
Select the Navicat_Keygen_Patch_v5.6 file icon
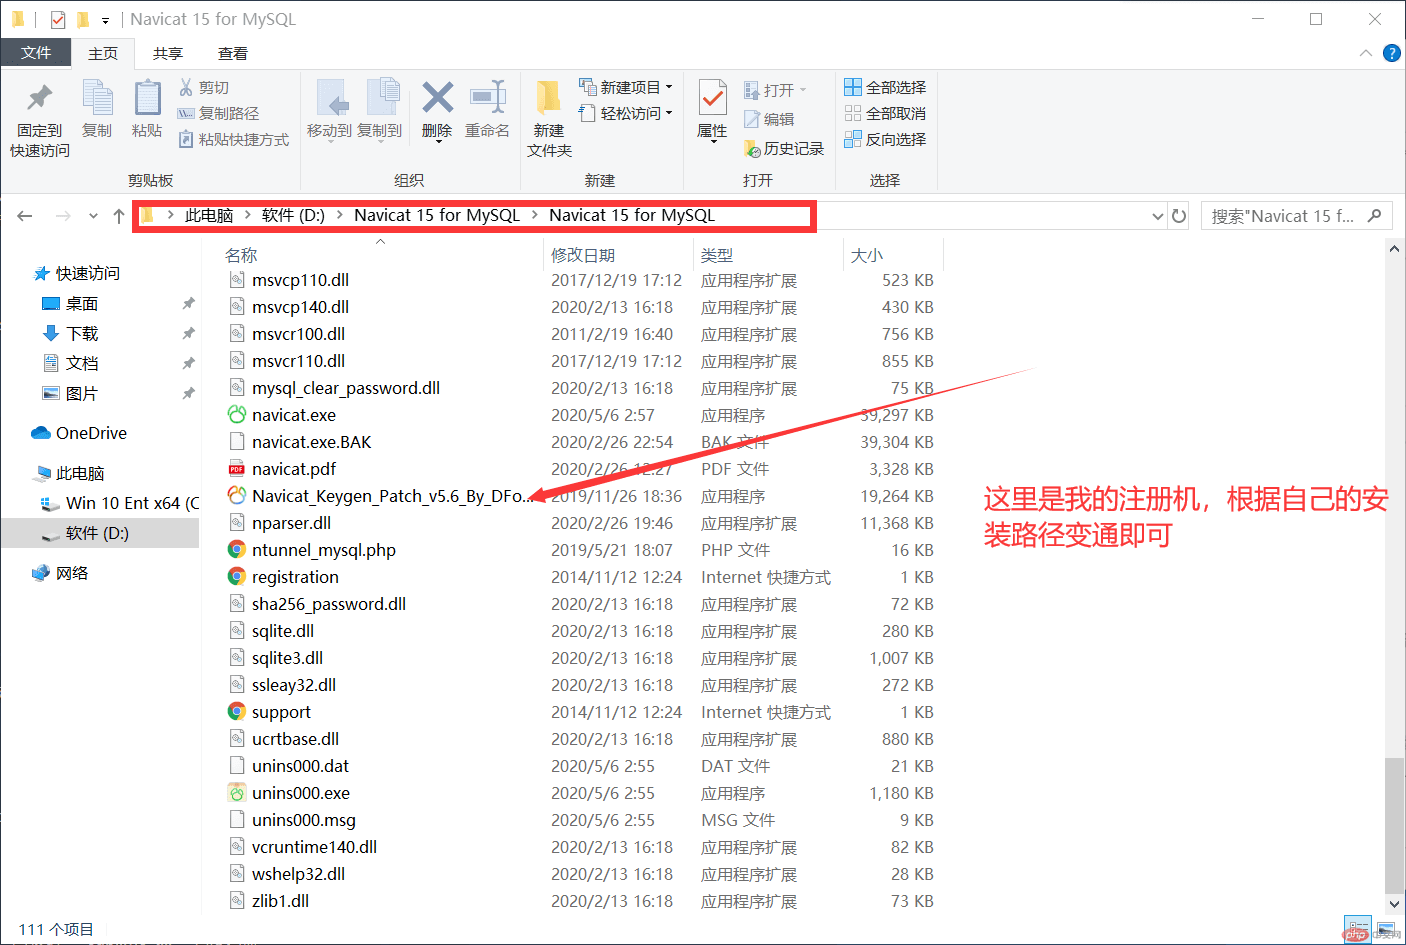pos(237,496)
